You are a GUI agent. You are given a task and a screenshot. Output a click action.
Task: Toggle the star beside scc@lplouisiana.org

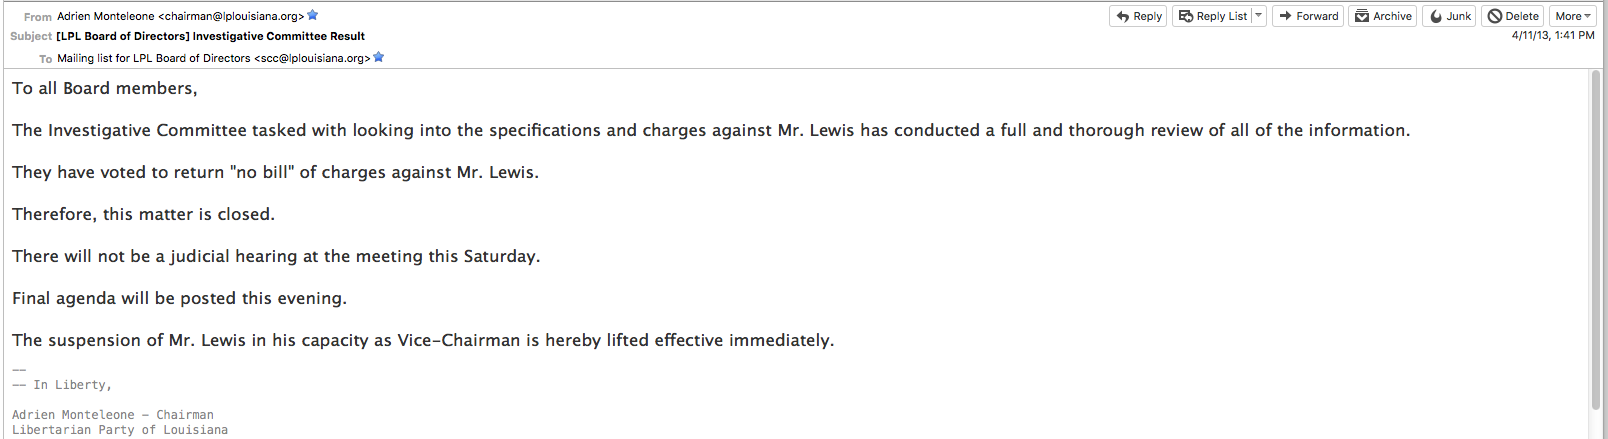click(379, 57)
